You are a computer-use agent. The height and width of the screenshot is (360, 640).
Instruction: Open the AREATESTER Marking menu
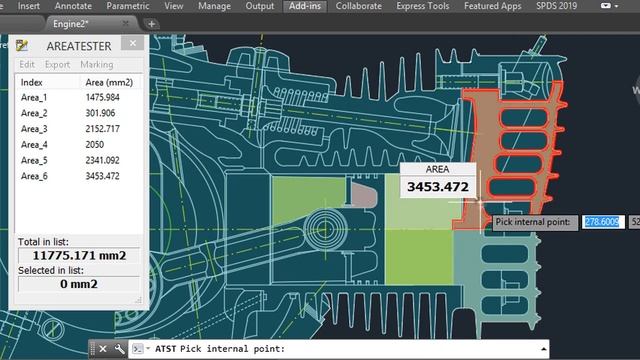(97, 64)
